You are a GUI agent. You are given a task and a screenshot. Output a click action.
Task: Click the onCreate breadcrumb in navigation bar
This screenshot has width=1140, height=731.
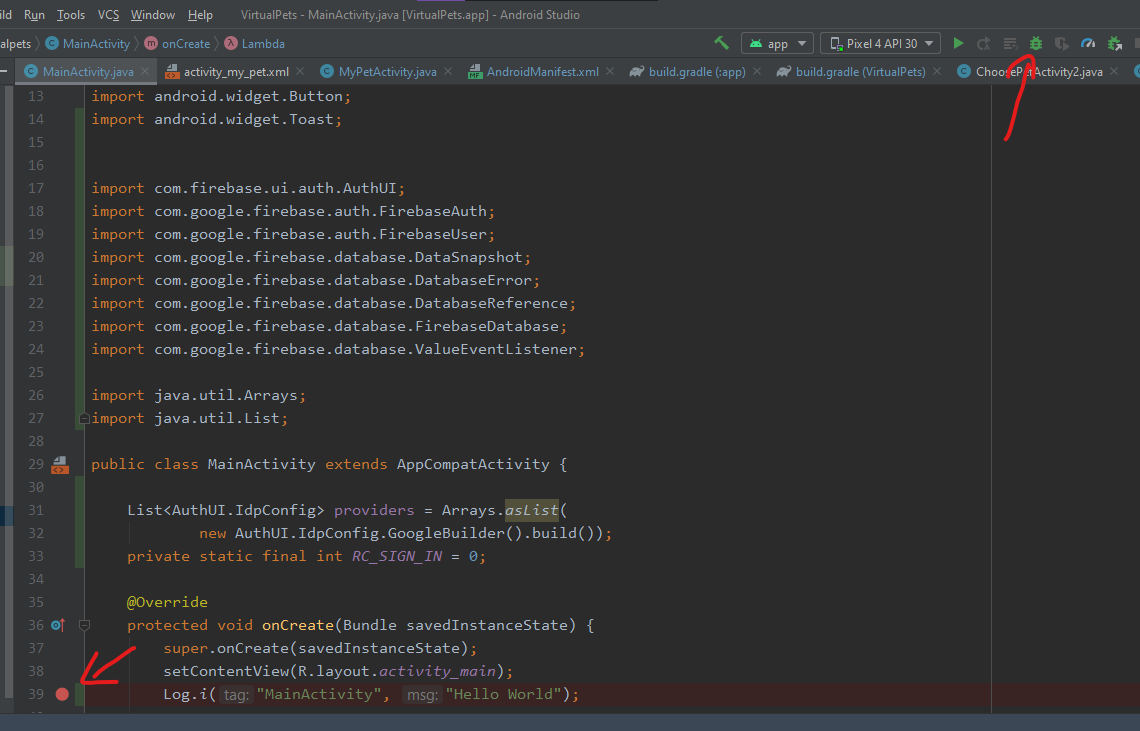(186, 44)
